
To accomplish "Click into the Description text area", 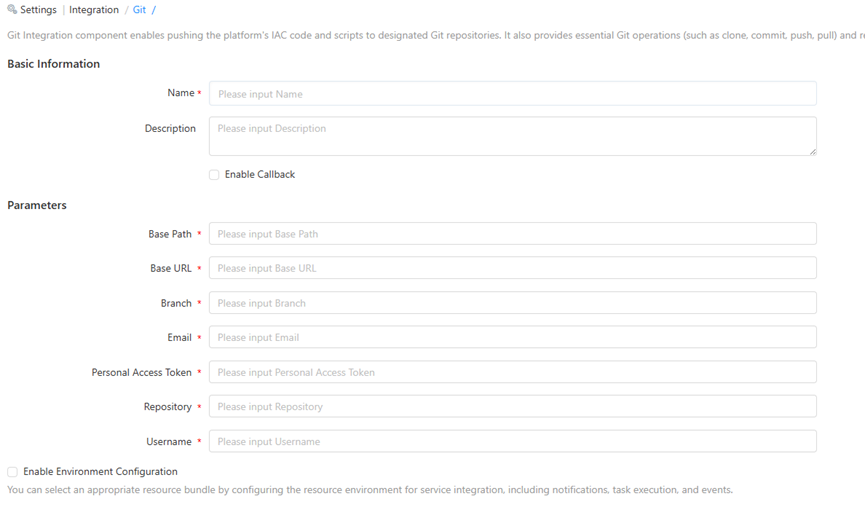I will [x=512, y=136].
